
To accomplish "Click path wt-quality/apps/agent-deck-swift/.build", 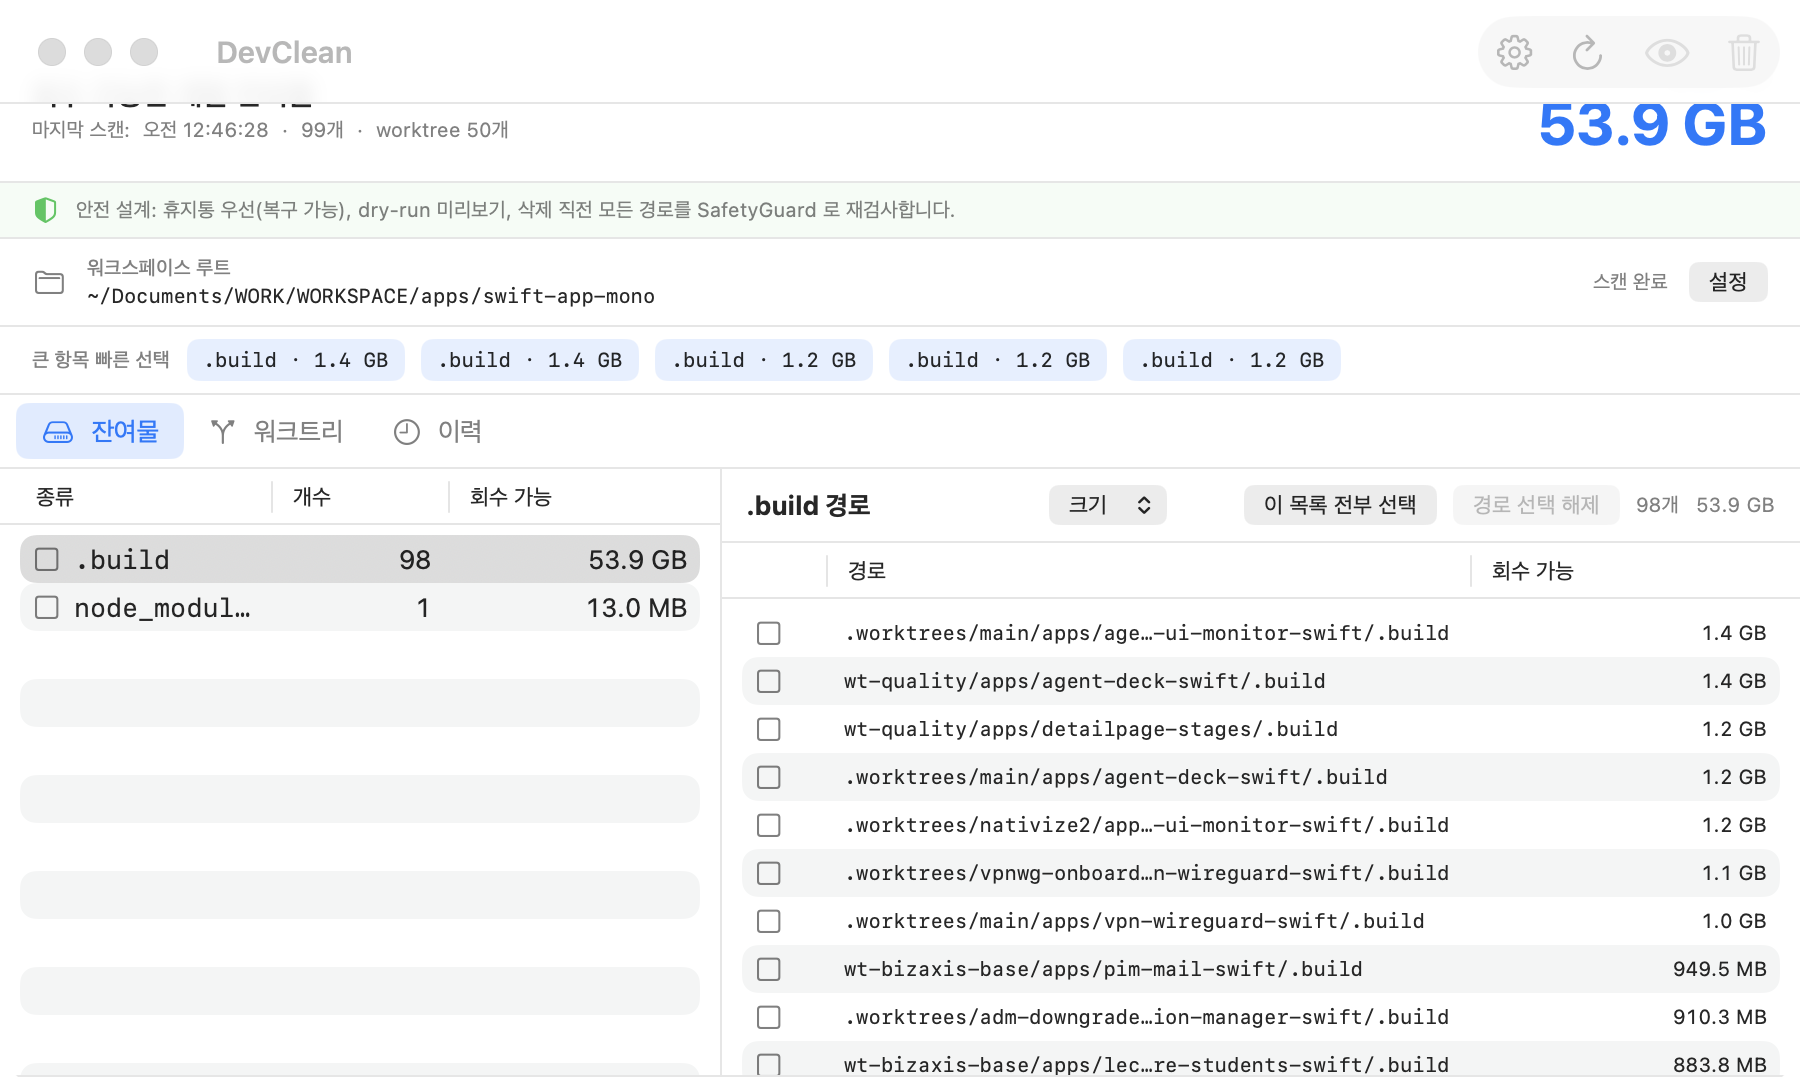I will click(x=1084, y=681).
